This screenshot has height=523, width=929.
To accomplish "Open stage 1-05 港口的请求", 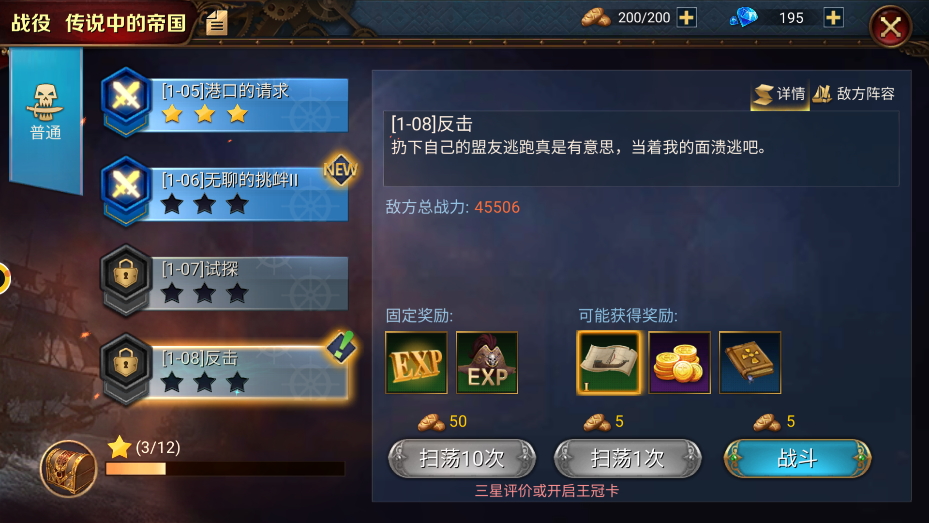I will click(225, 102).
